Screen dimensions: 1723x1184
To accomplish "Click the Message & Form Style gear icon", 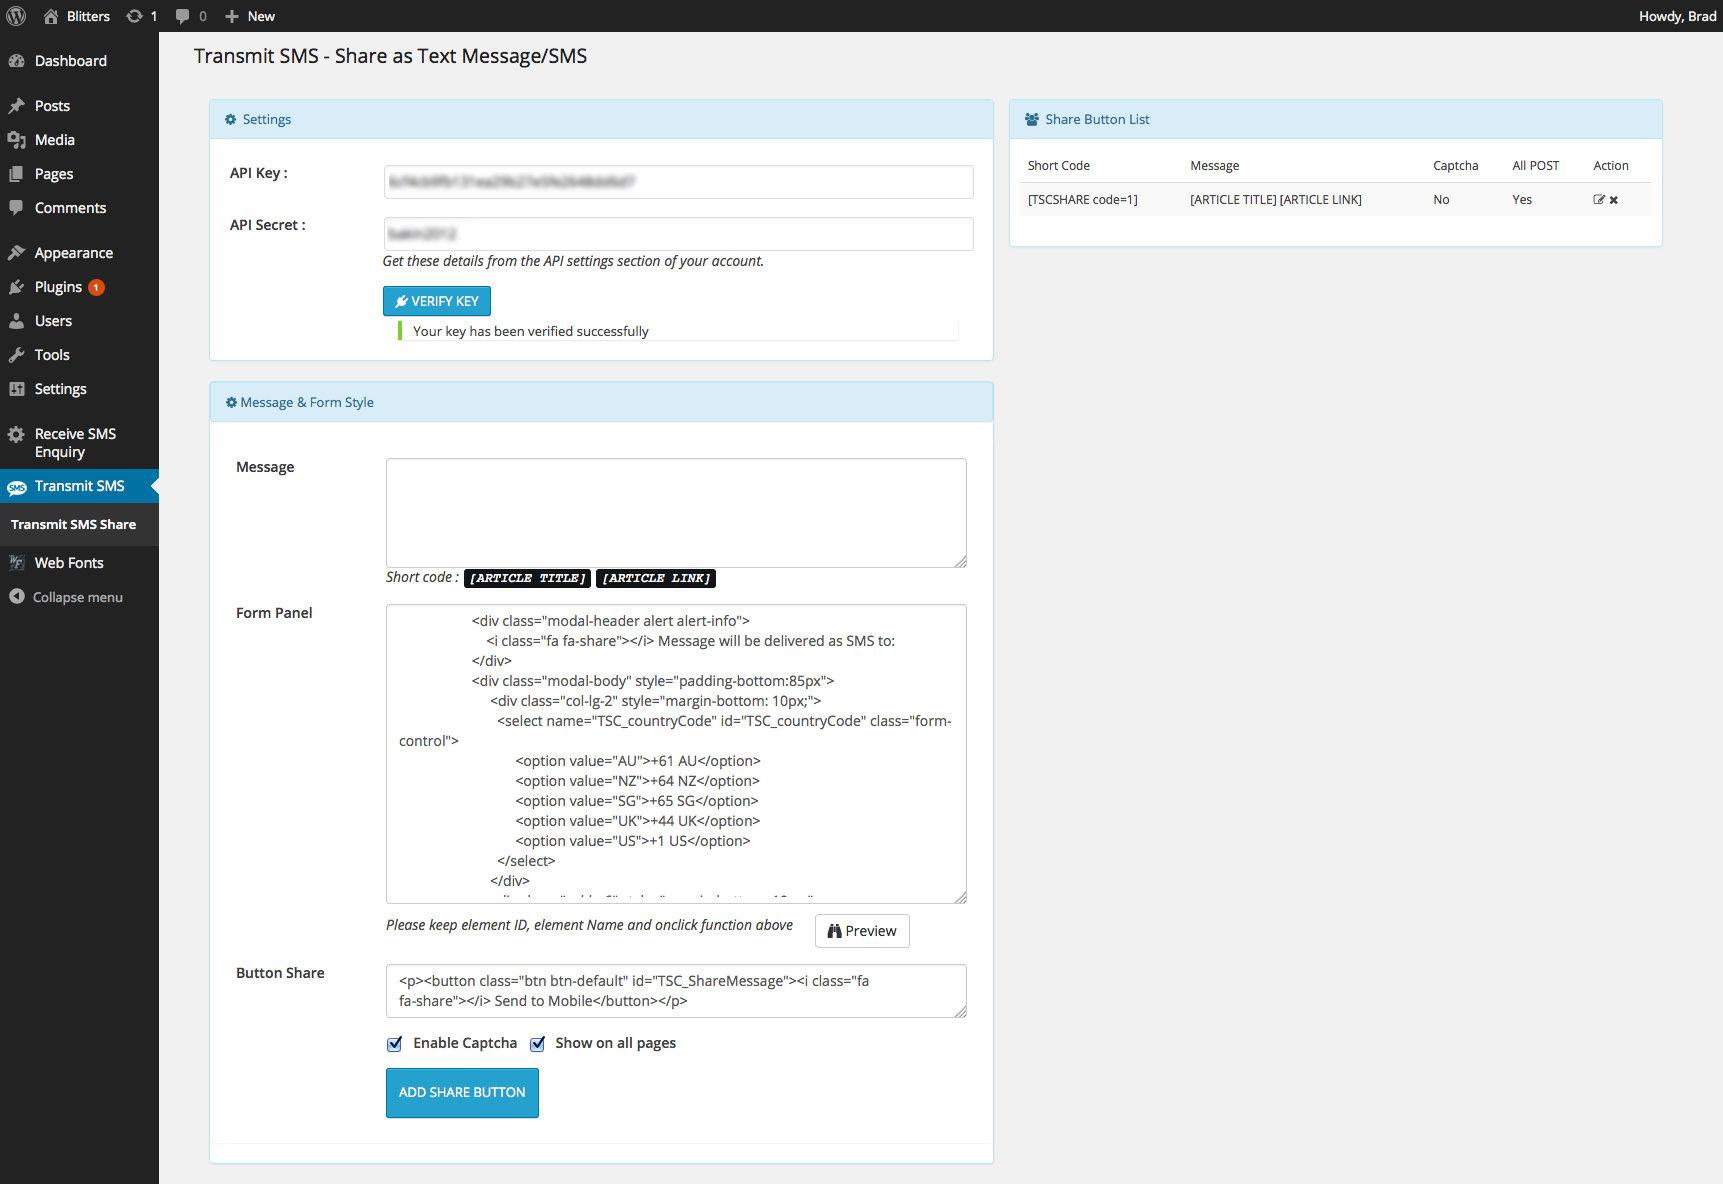I will (231, 402).
